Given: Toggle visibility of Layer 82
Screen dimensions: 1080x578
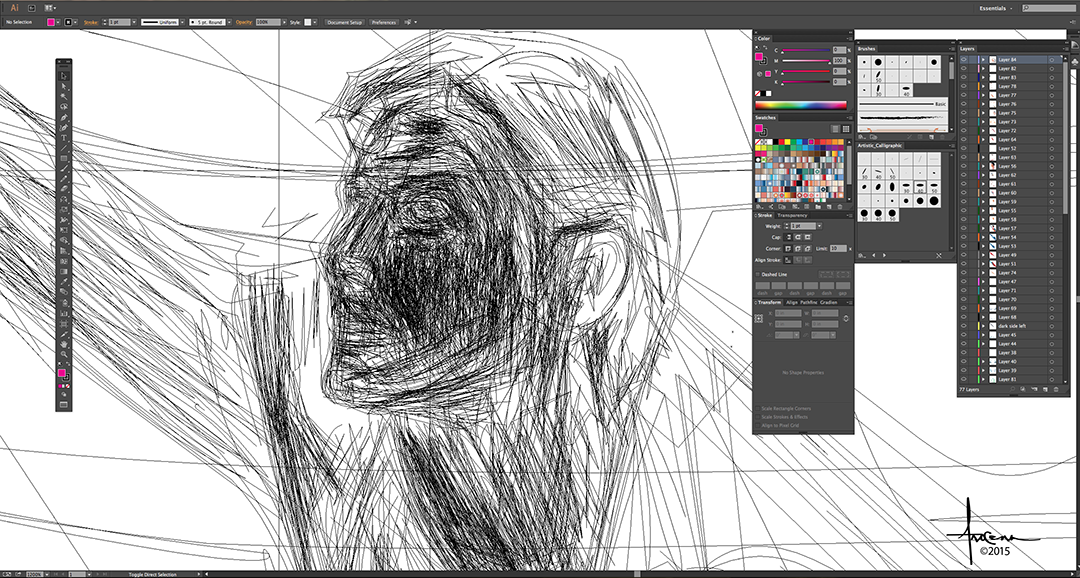Looking at the screenshot, I should [964, 69].
